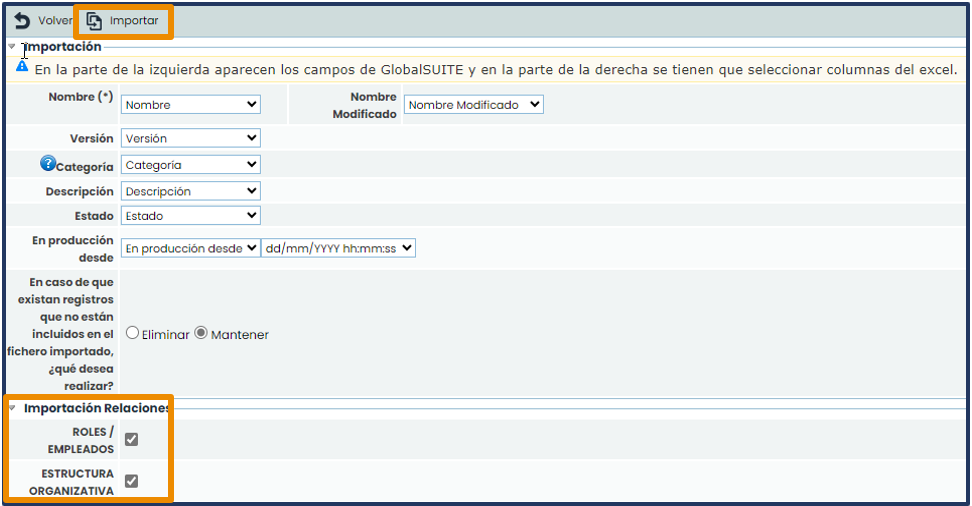Click the Volver back arrow icon
Image resolution: width=972 pixels, height=506 pixels.
click(x=21, y=21)
